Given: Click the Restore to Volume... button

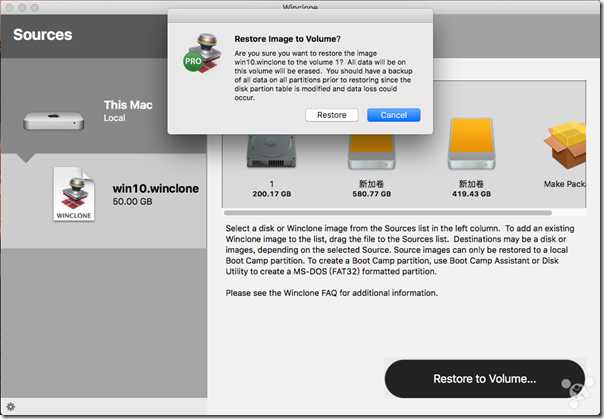Looking at the screenshot, I should (484, 379).
